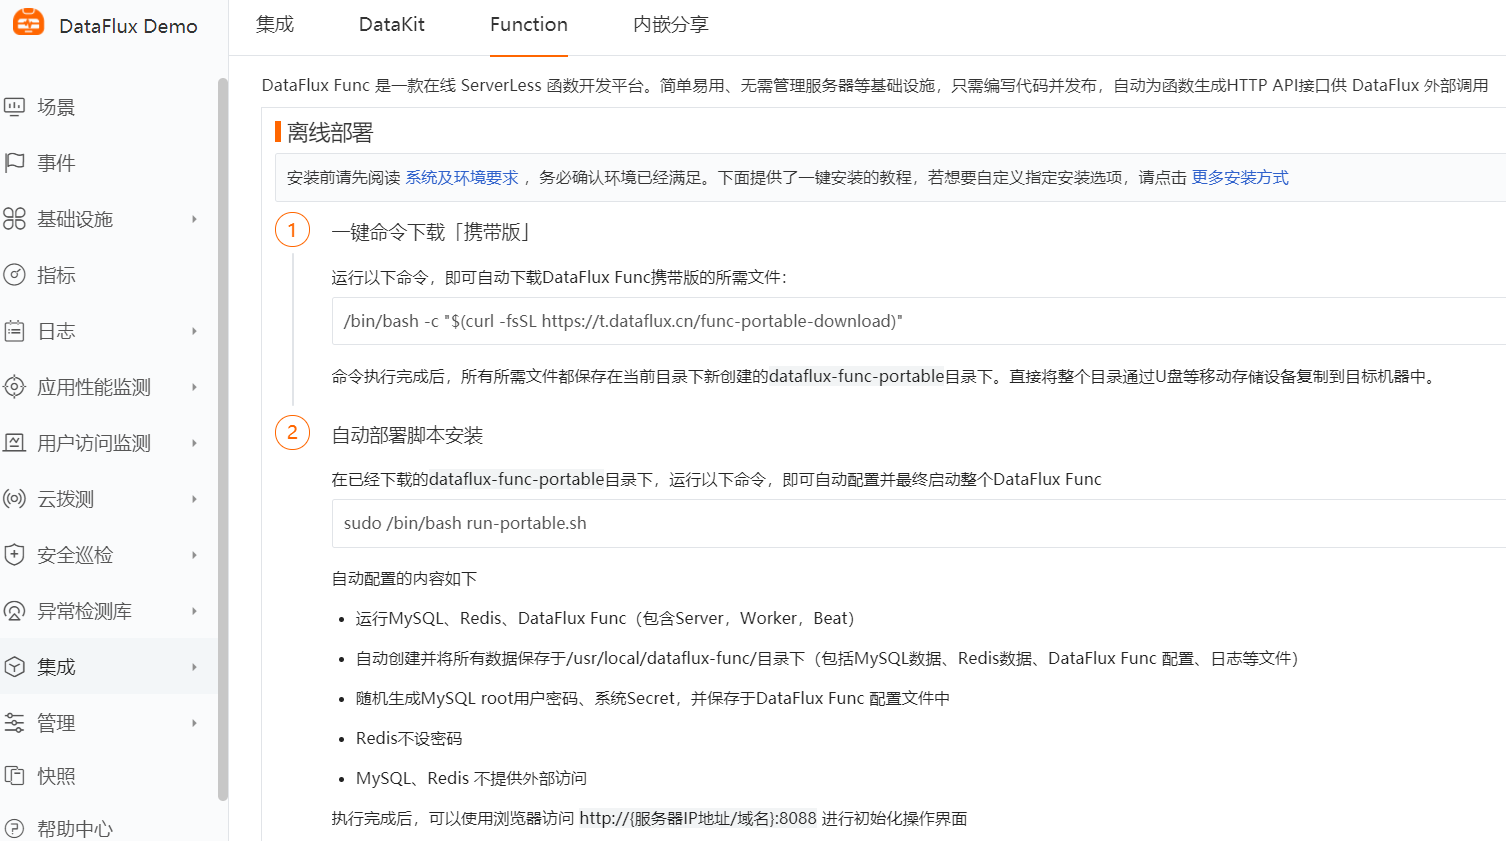Click the 安全巡检 shield icon
The height and width of the screenshot is (841, 1506).
[14, 555]
